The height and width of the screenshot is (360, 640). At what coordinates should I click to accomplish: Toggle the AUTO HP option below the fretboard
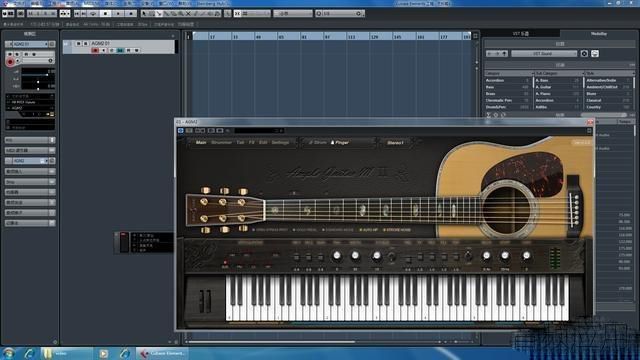(x=369, y=230)
